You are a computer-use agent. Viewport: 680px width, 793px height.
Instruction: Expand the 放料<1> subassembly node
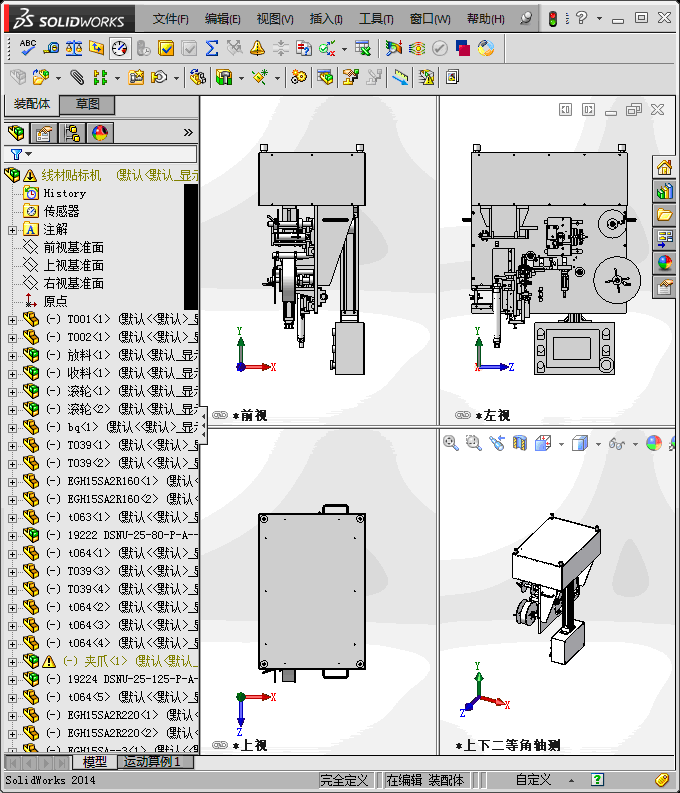pyautogui.click(x=13, y=356)
